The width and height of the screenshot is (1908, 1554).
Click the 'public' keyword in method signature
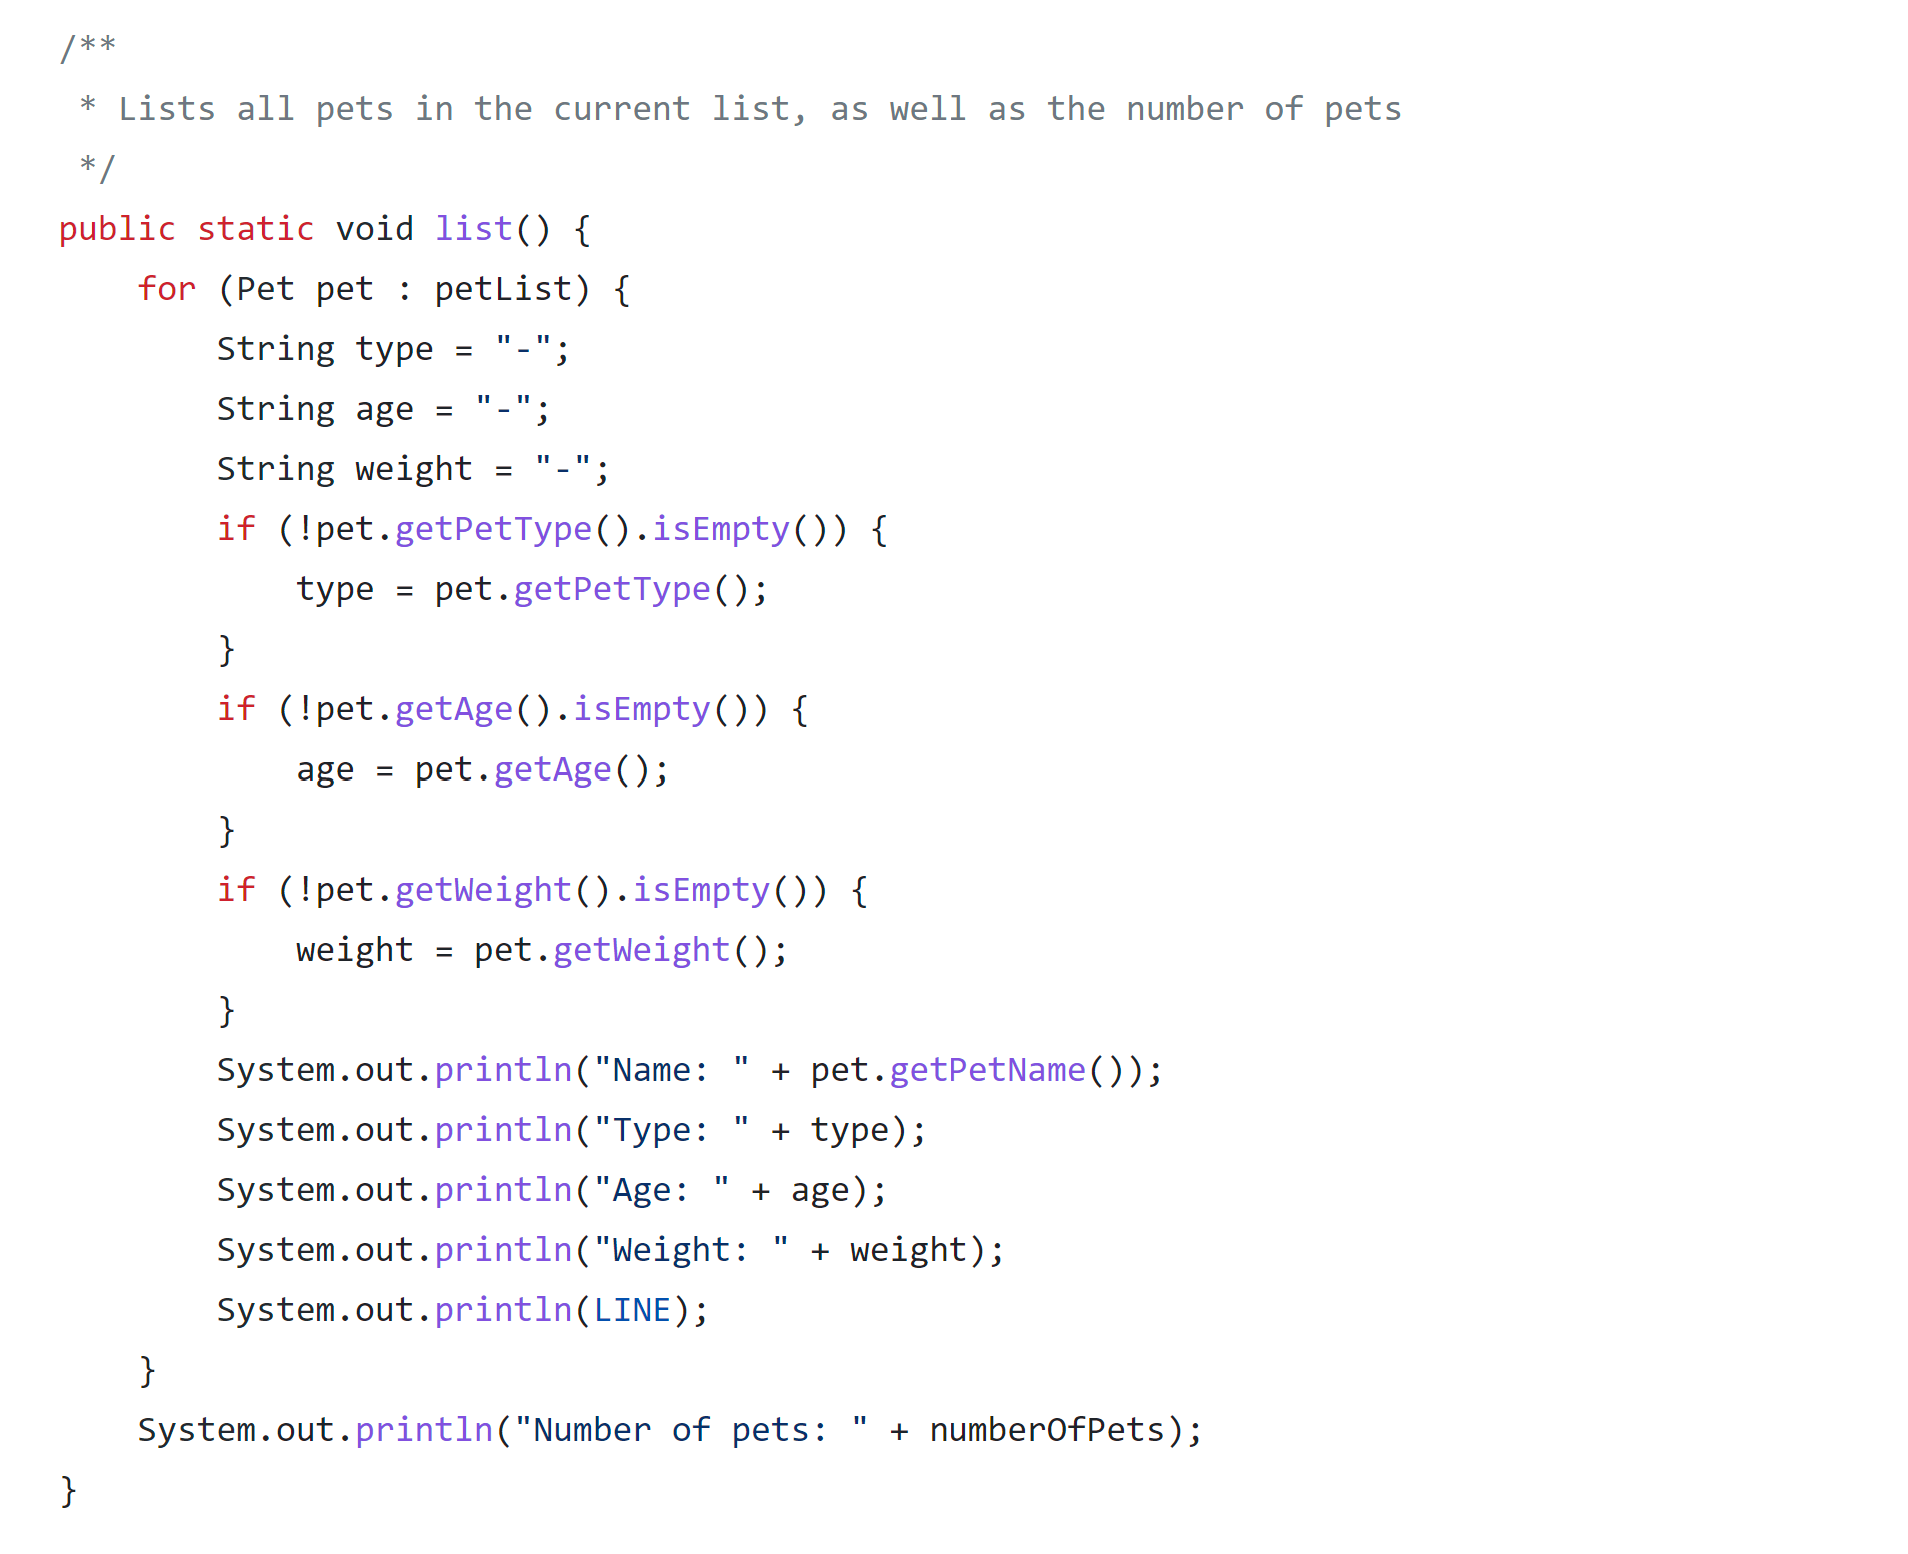tap(117, 229)
